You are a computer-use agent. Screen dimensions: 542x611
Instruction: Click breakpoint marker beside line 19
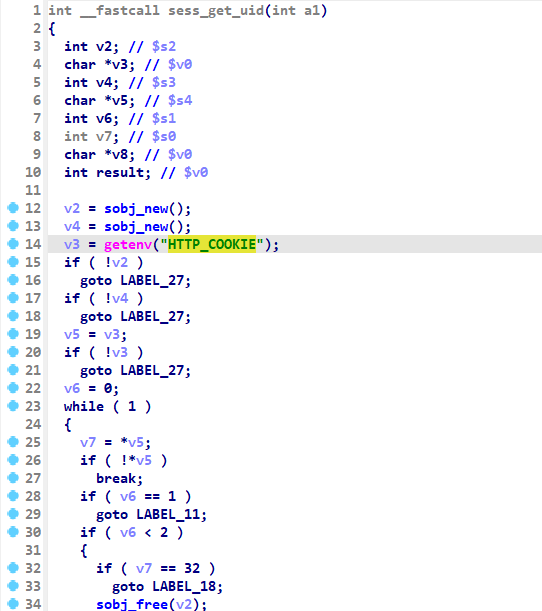[x=13, y=334]
